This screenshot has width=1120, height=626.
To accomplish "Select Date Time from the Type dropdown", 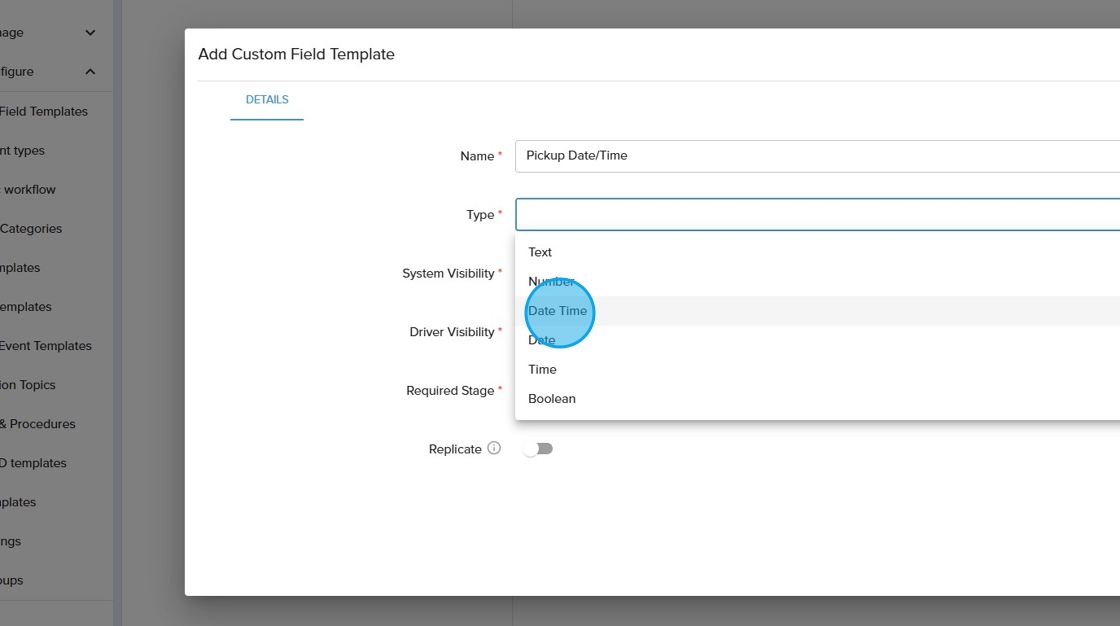I will [558, 311].
